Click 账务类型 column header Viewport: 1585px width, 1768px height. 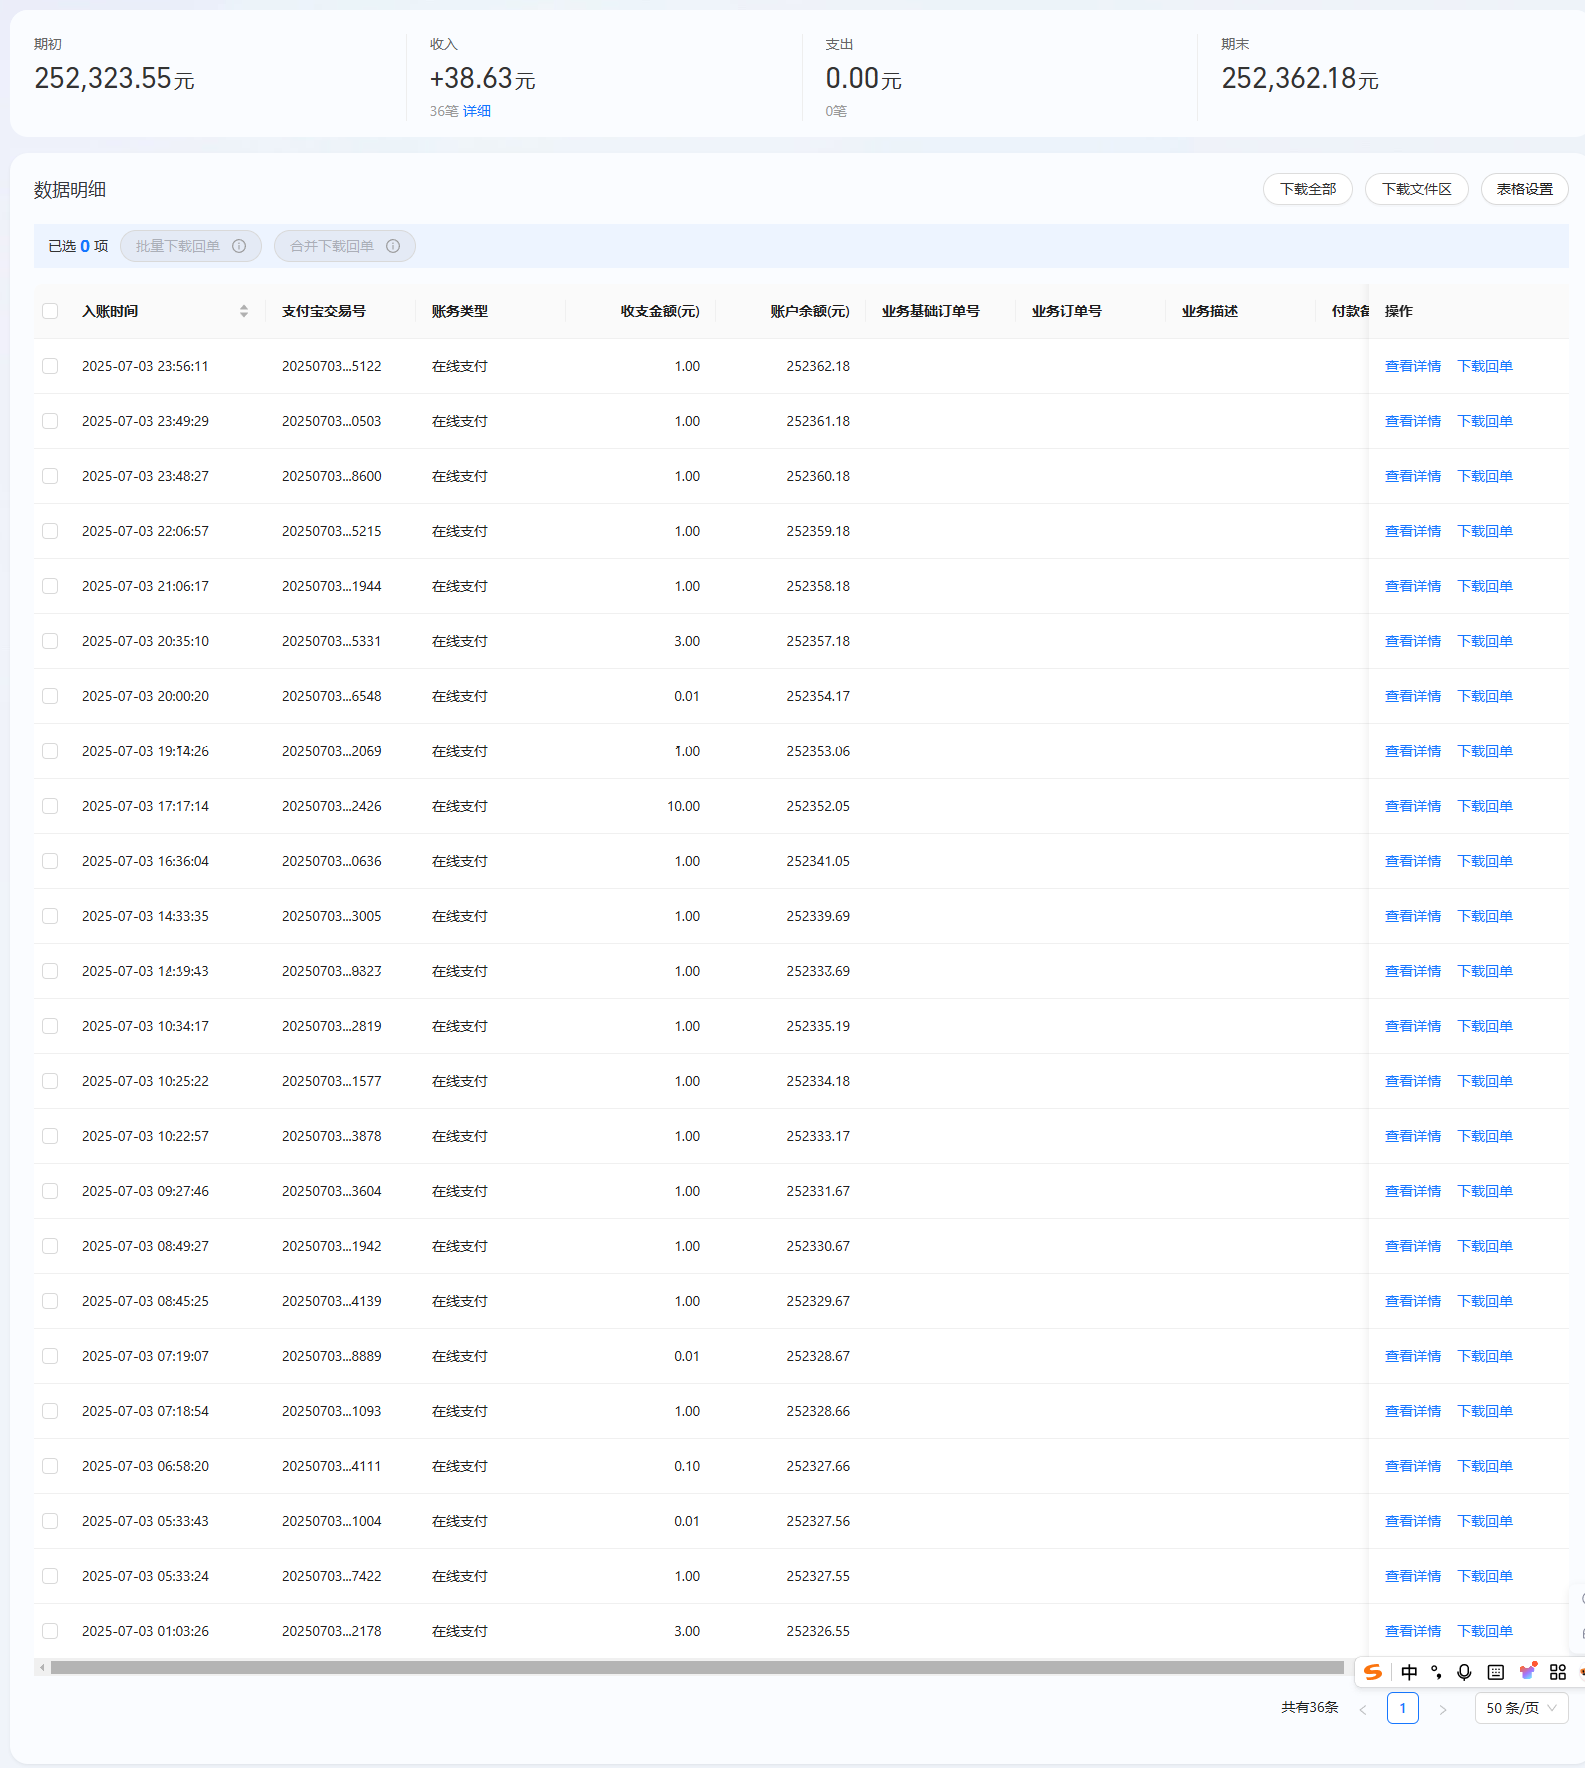tap(460, 311)
